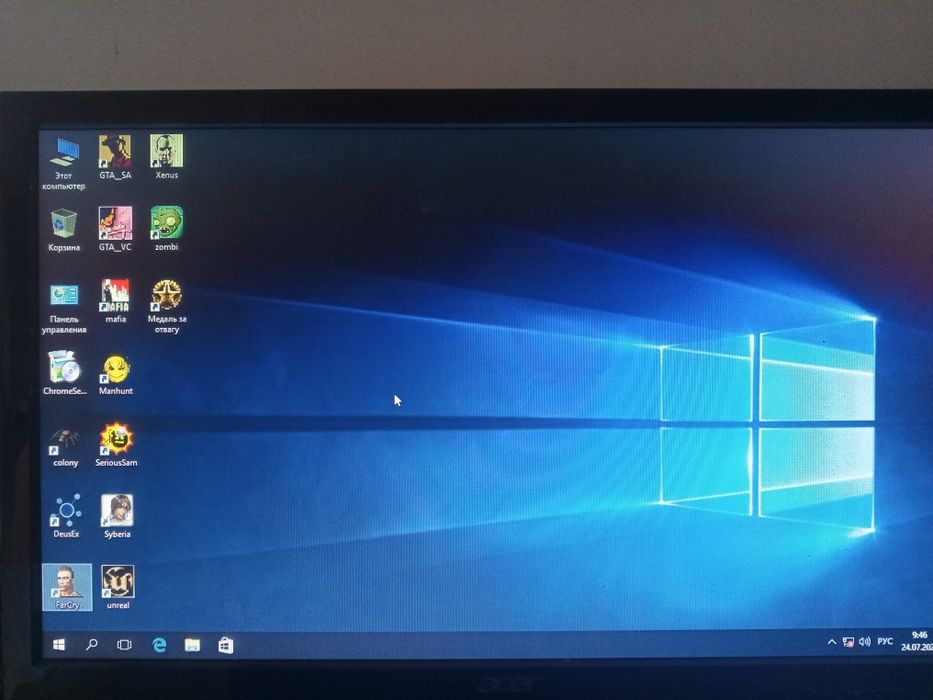
Task: Select the 'Медаль за отвагу' shortcut
Action: [167, 306]
